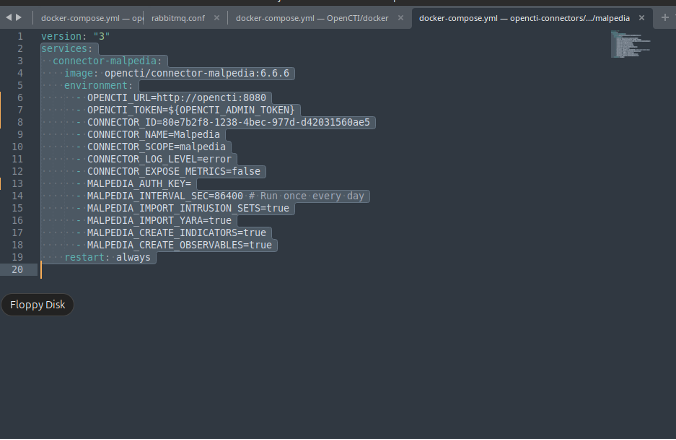Click the connector-malpedia: key
The height and width of the screenshot is (440, 676).
click(107, 61)
